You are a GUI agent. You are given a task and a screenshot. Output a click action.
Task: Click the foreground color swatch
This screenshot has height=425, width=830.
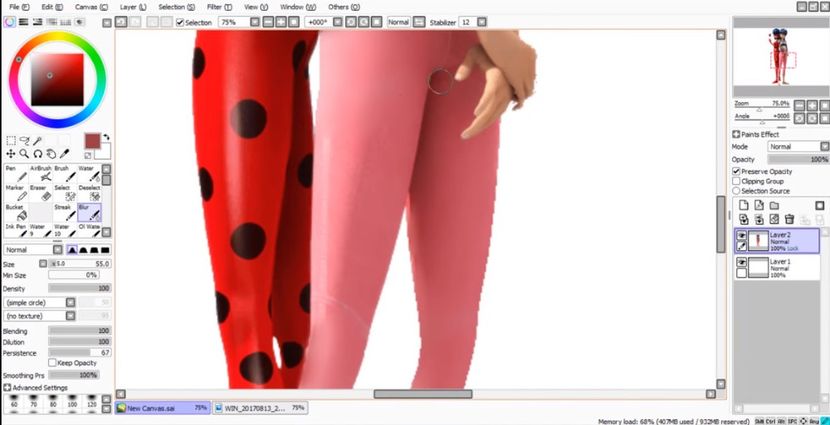pos(92,141)
